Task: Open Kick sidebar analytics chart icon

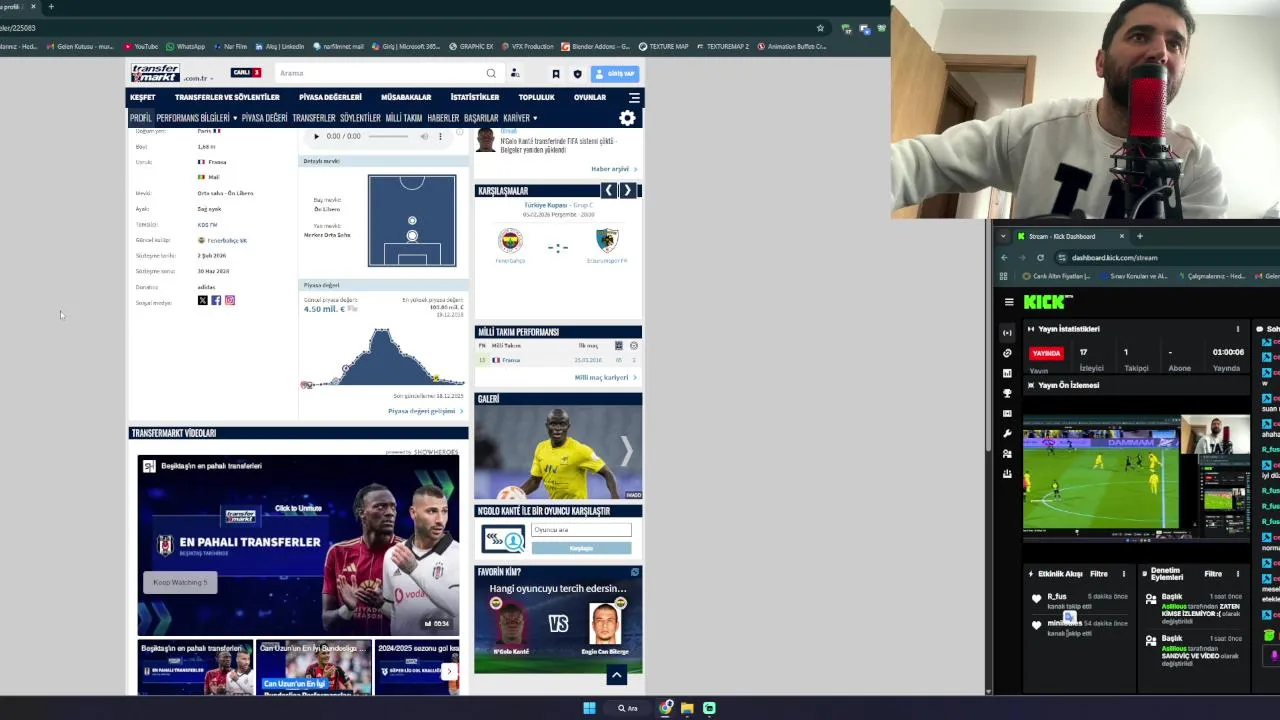Action: click(1007, 373)
